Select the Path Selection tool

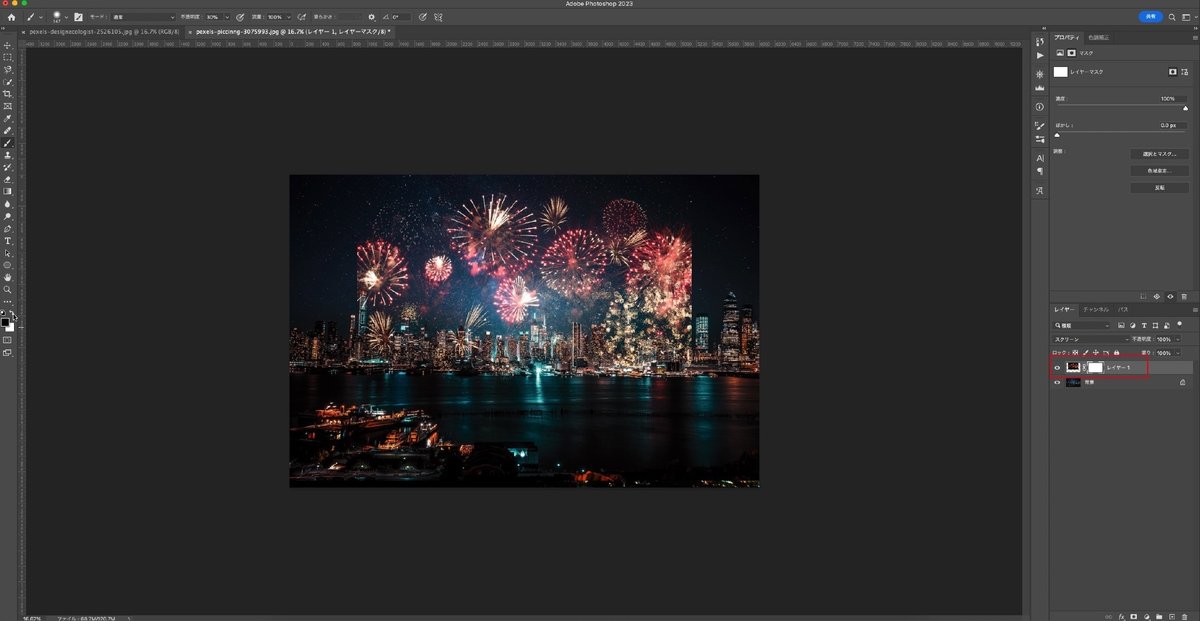click(x=8, y=253)
